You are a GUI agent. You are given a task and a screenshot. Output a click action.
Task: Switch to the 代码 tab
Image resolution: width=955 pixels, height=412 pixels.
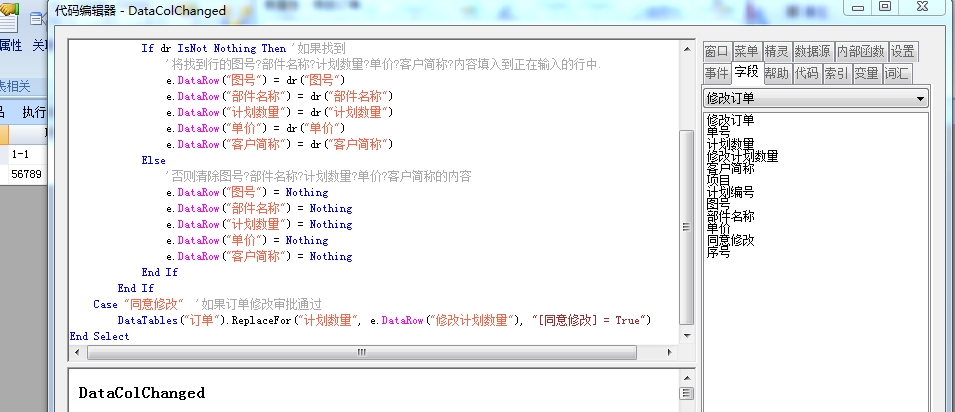[x=807, y=73]
